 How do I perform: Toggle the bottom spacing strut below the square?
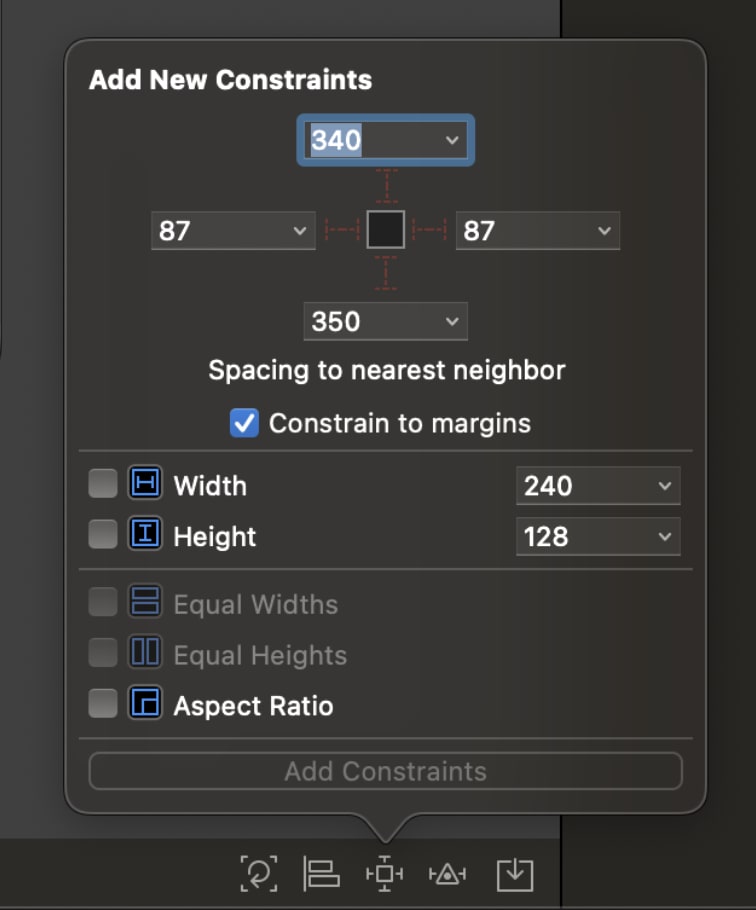pos(386,273)
